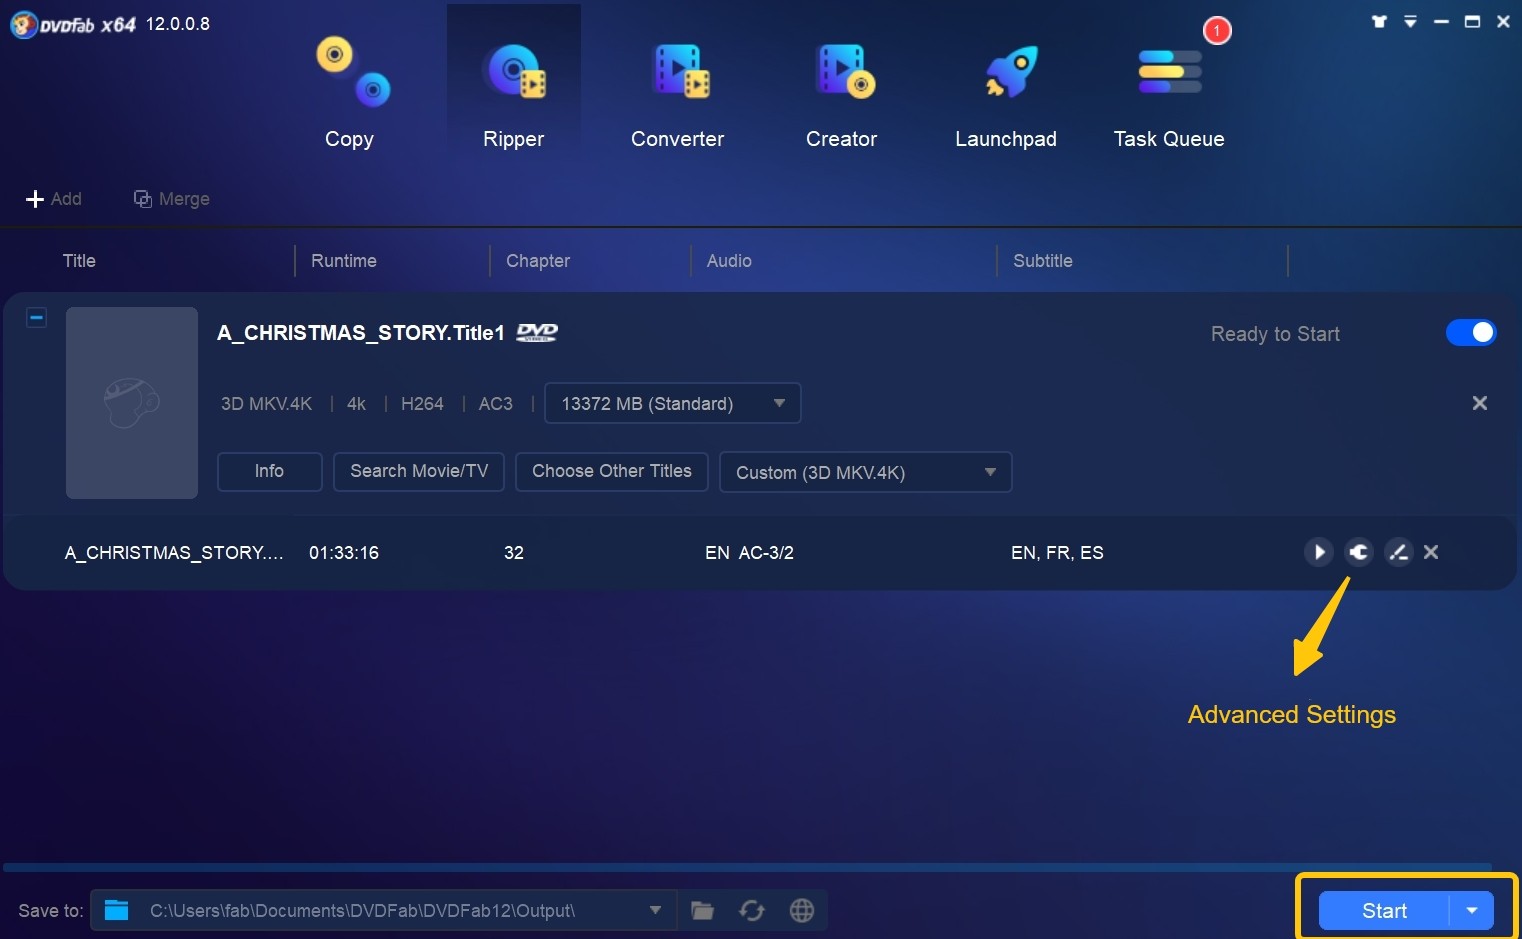Click the Title column header
1522x939 pixels.
click(x=79, y=261)
